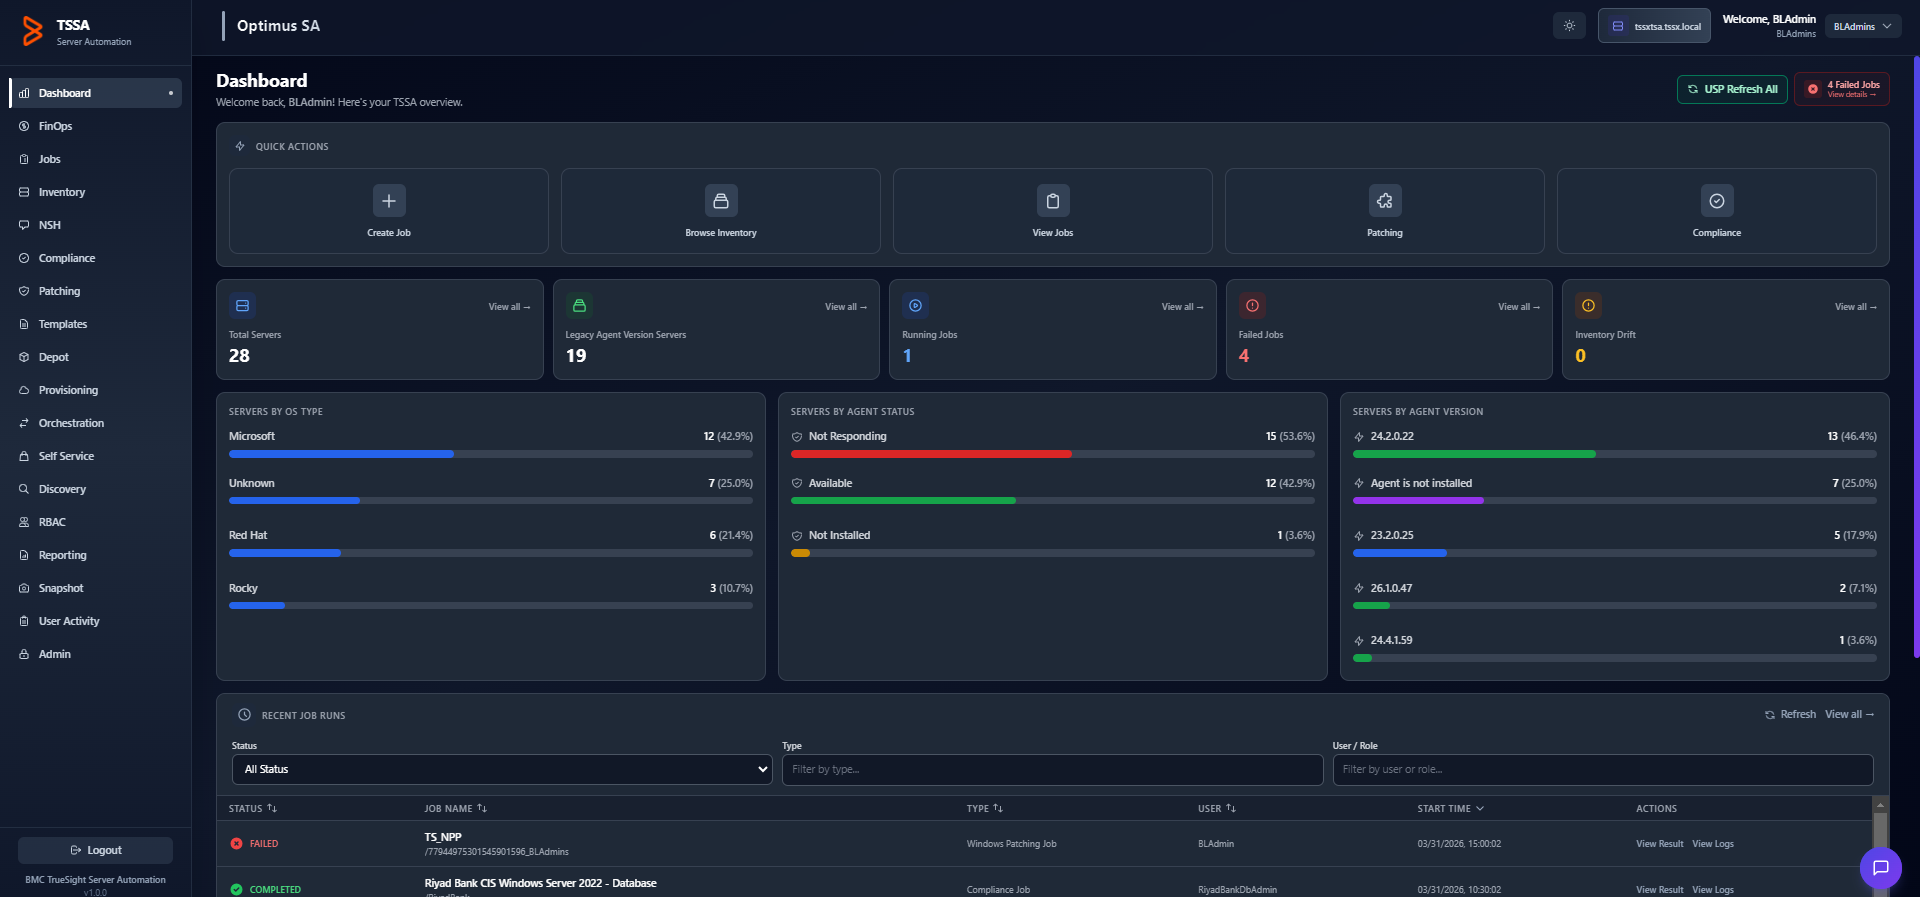The width and height of the screenshot is (1920, 897).
Task: Click the Inventory Drift warning icon
Action: pos(1588,305)
